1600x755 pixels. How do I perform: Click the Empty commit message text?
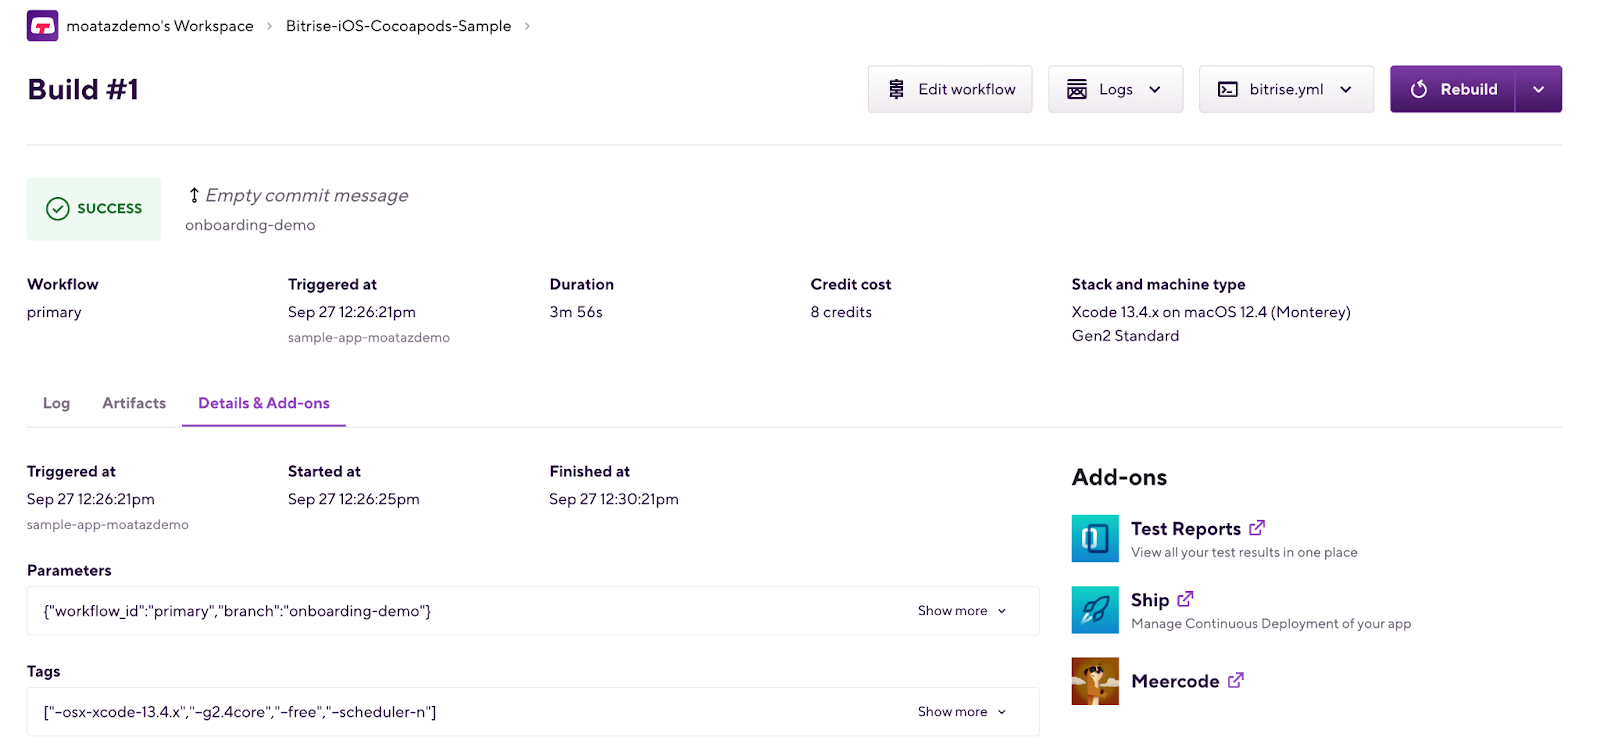(x=307, y=195)
